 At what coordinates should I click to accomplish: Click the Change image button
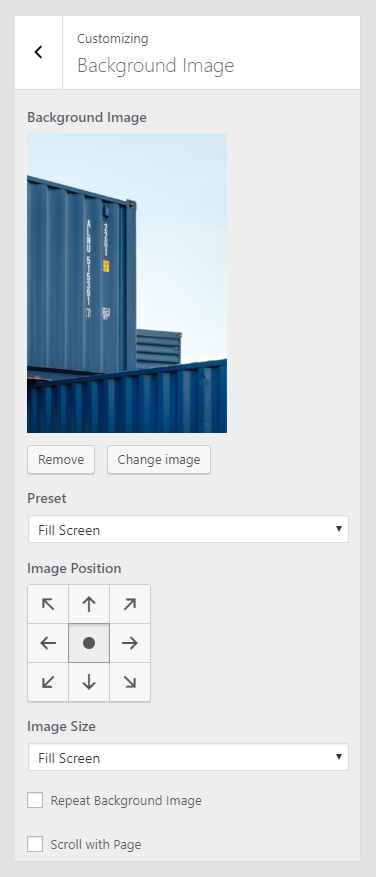coord(159,460)
